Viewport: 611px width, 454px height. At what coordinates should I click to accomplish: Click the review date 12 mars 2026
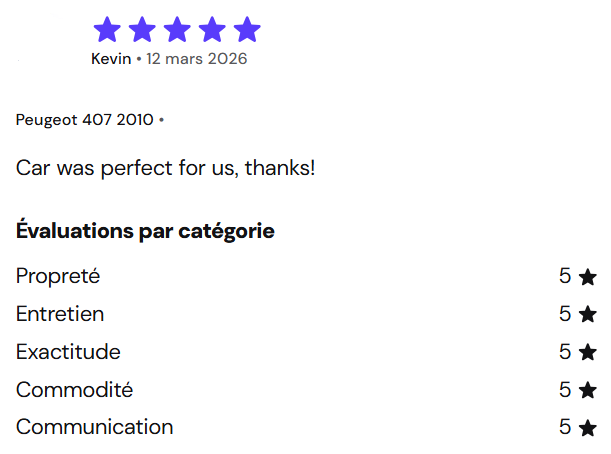click(197, 59)
